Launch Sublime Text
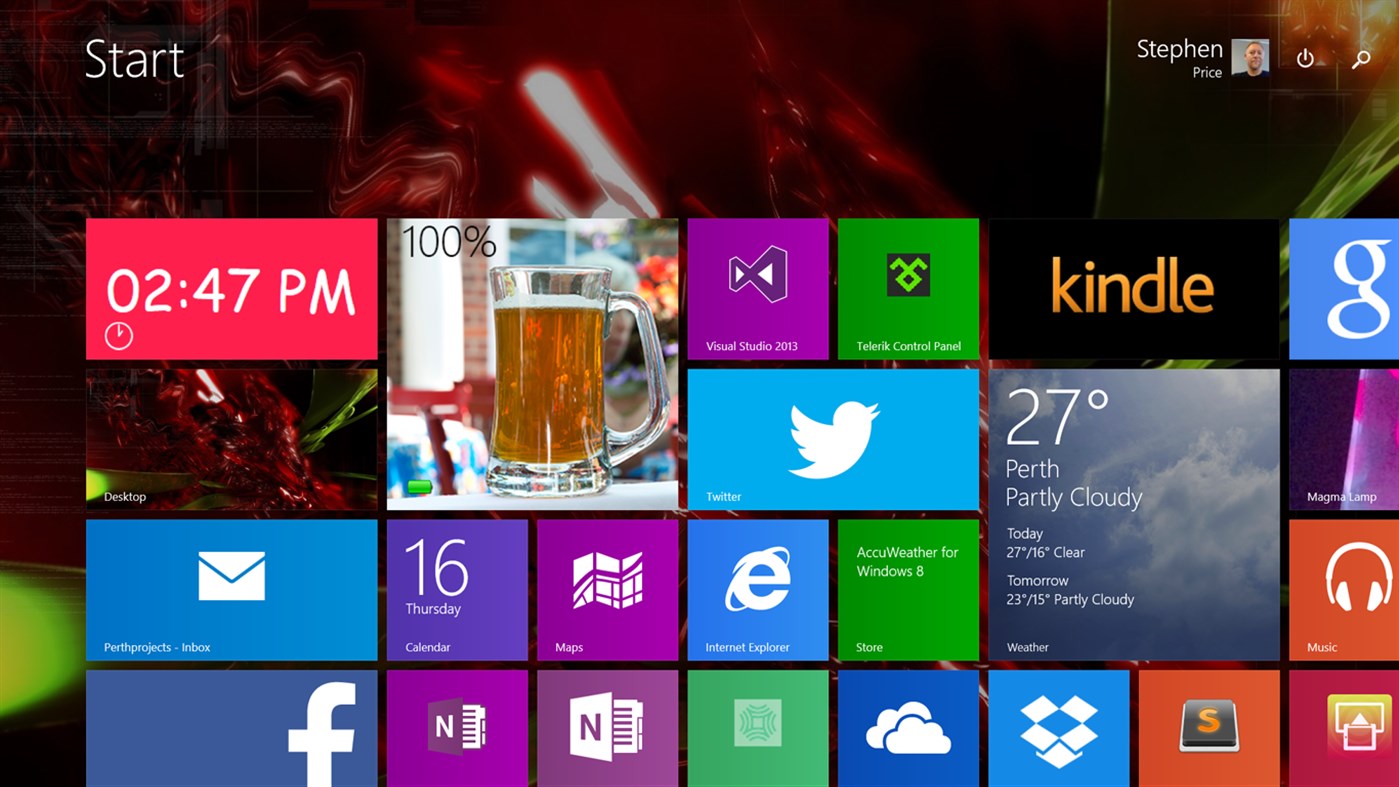The height and width of the screenshot is (787, 1399). pyautogui.click(x=1208, y=728)
